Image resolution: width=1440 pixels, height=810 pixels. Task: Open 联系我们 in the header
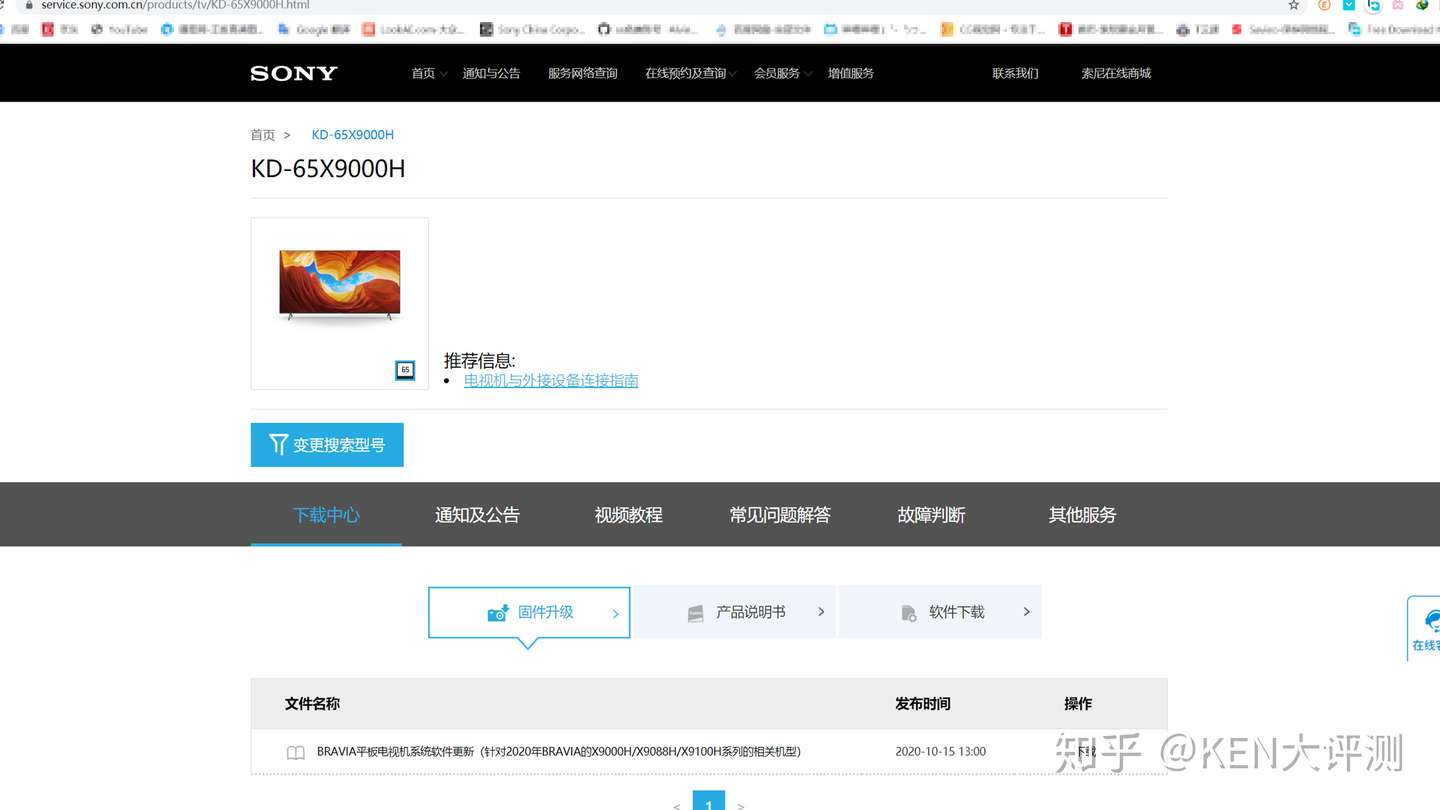1015,73
